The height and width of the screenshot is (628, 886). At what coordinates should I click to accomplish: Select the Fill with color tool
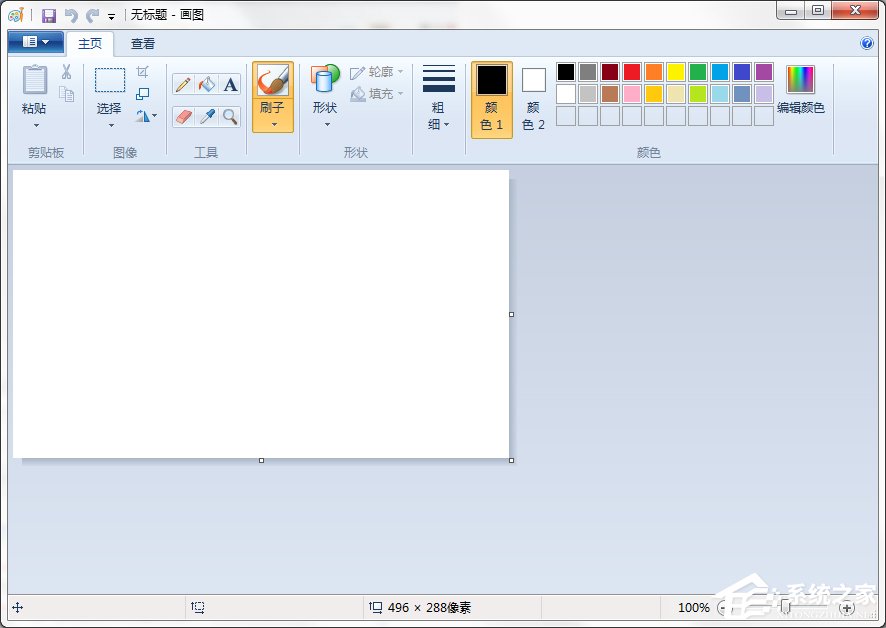(205, 84)
